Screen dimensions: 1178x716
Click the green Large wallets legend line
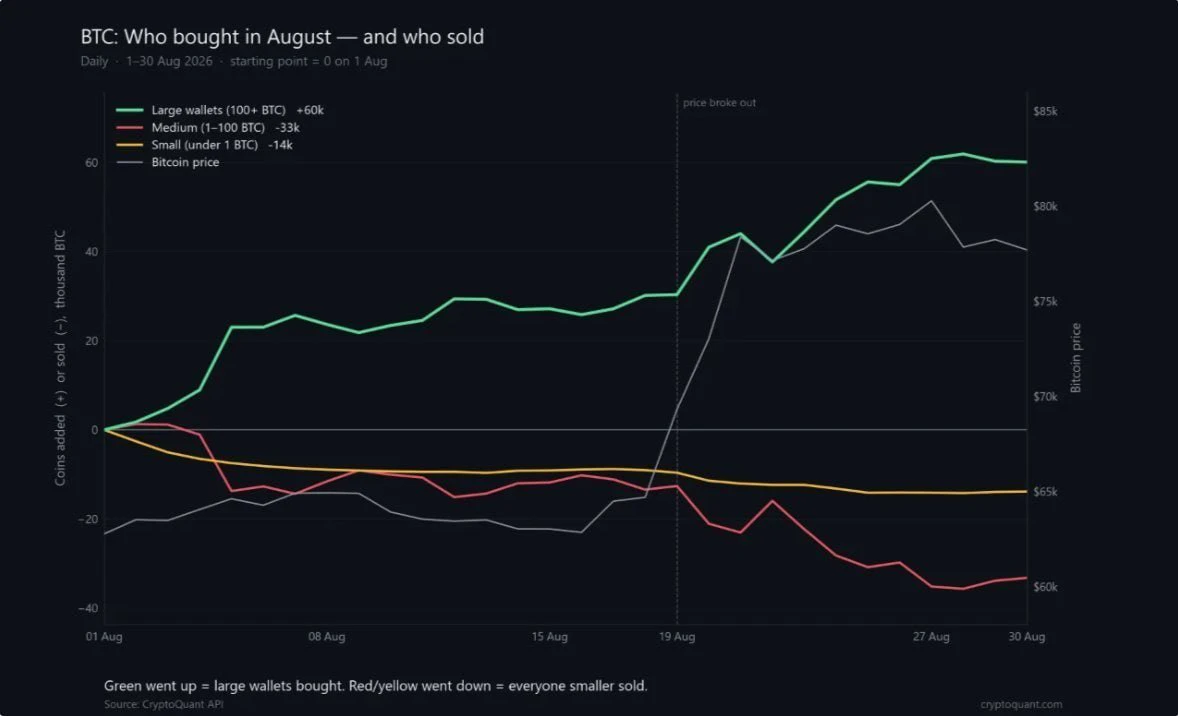coord(129,110)
